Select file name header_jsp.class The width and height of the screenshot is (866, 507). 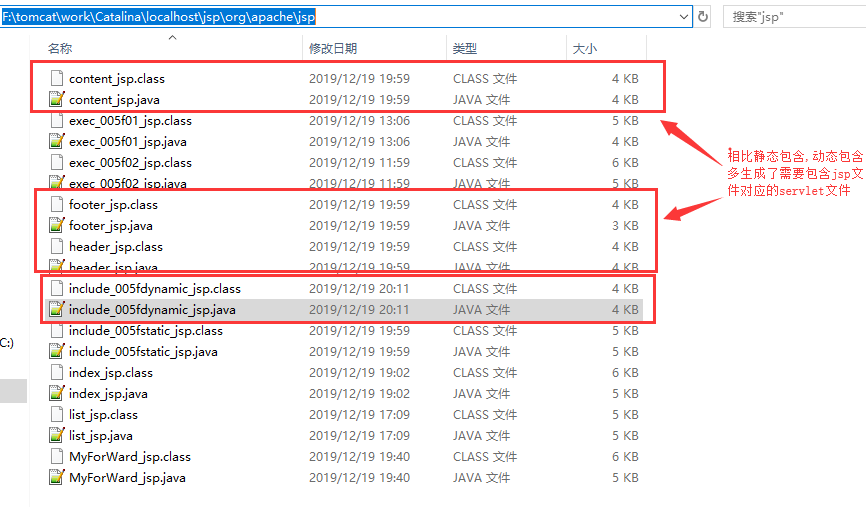(x=116, y=247)
